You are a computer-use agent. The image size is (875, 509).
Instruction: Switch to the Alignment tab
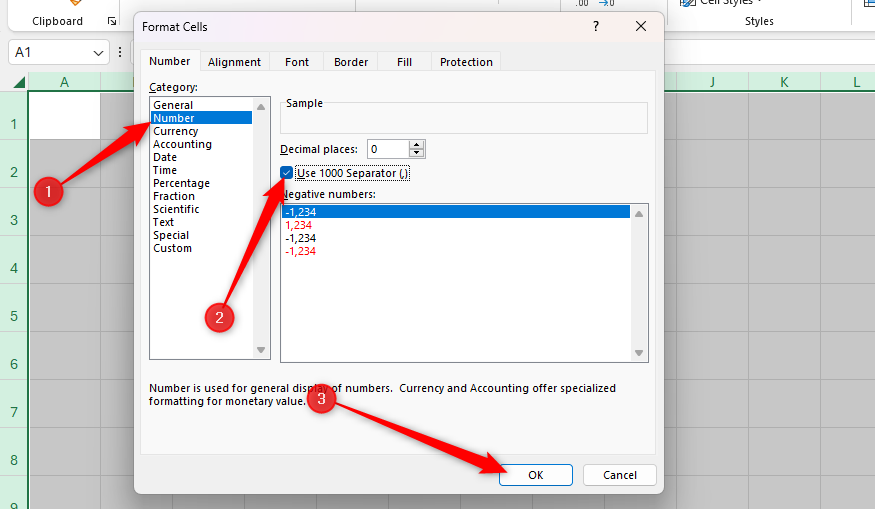point(234,62)
